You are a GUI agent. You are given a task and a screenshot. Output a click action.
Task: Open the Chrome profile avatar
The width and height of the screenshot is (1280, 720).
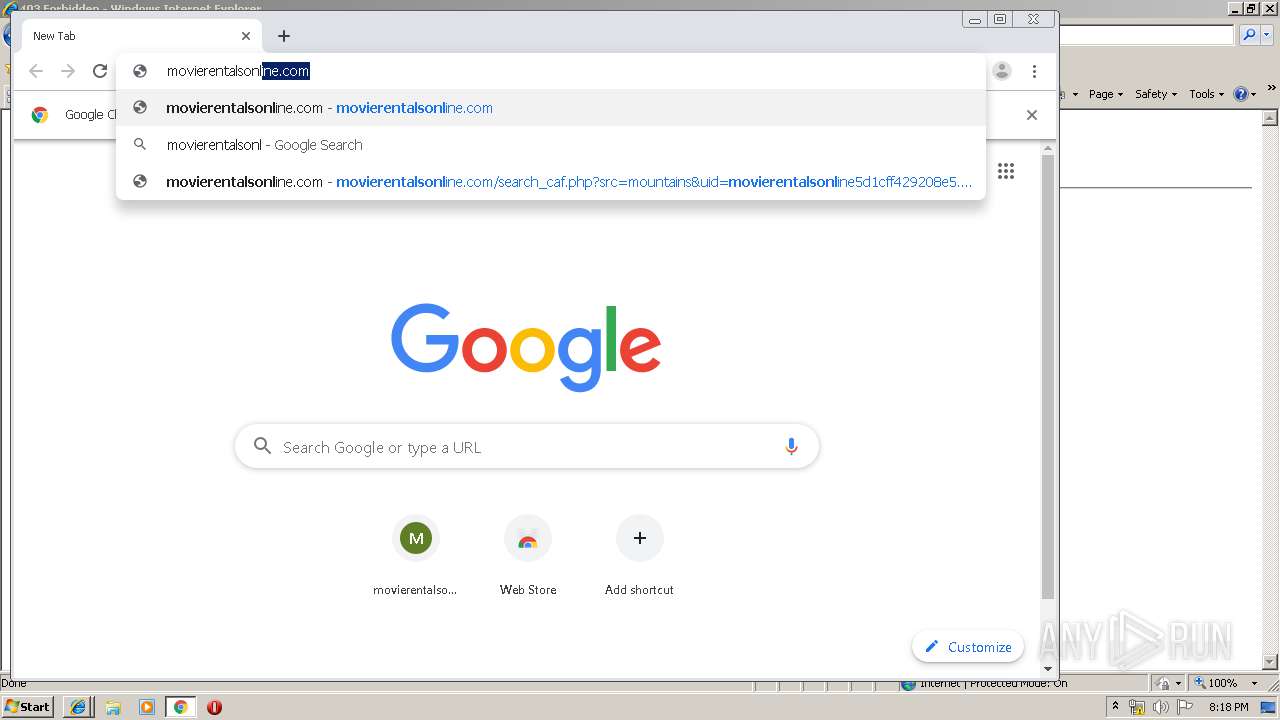point(1002,71)
